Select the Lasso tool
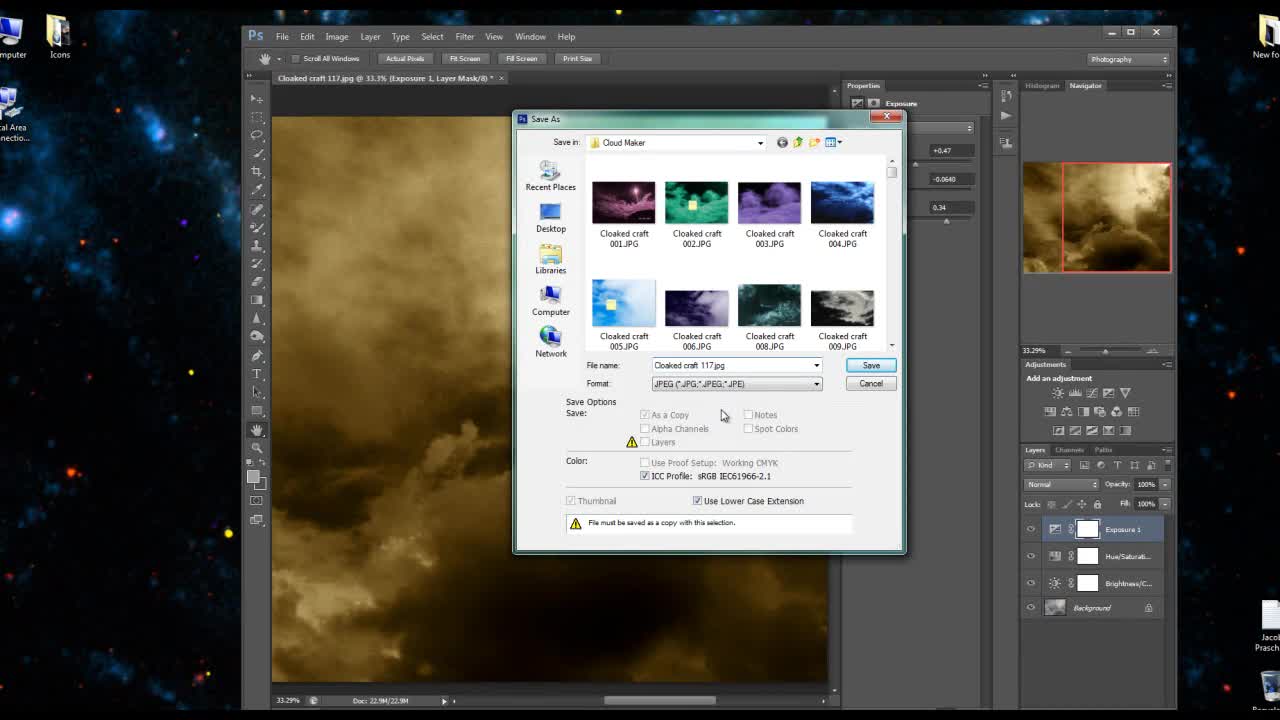 pos(257,134)
